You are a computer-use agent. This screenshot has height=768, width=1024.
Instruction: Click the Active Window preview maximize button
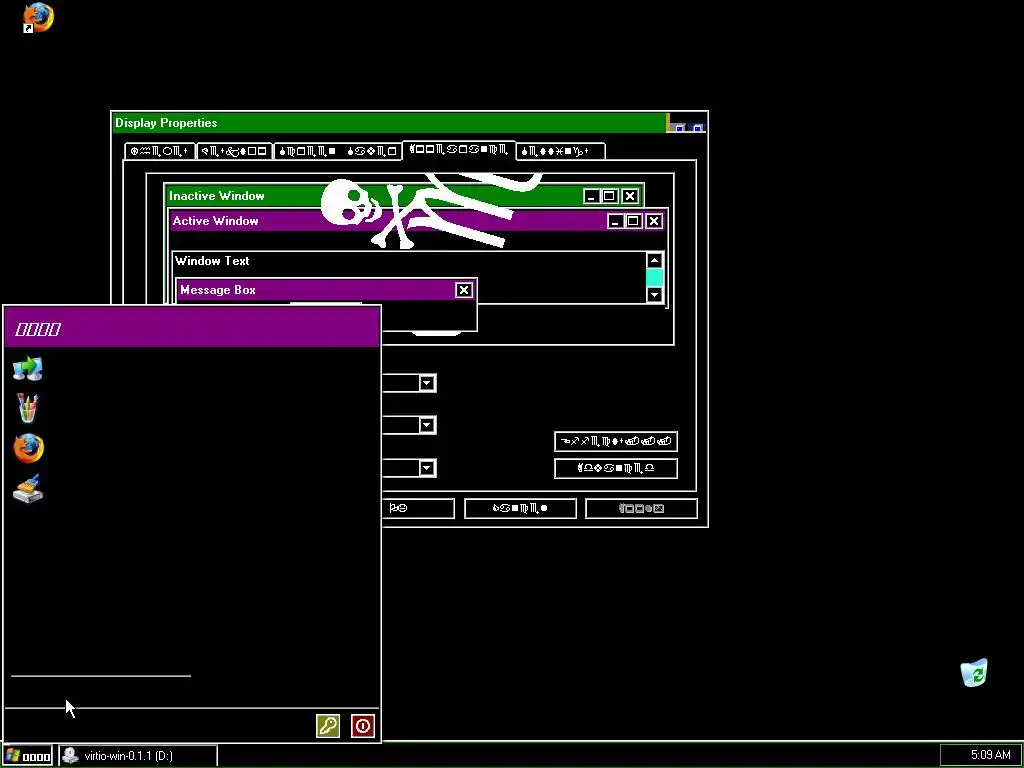pos(633,221)
